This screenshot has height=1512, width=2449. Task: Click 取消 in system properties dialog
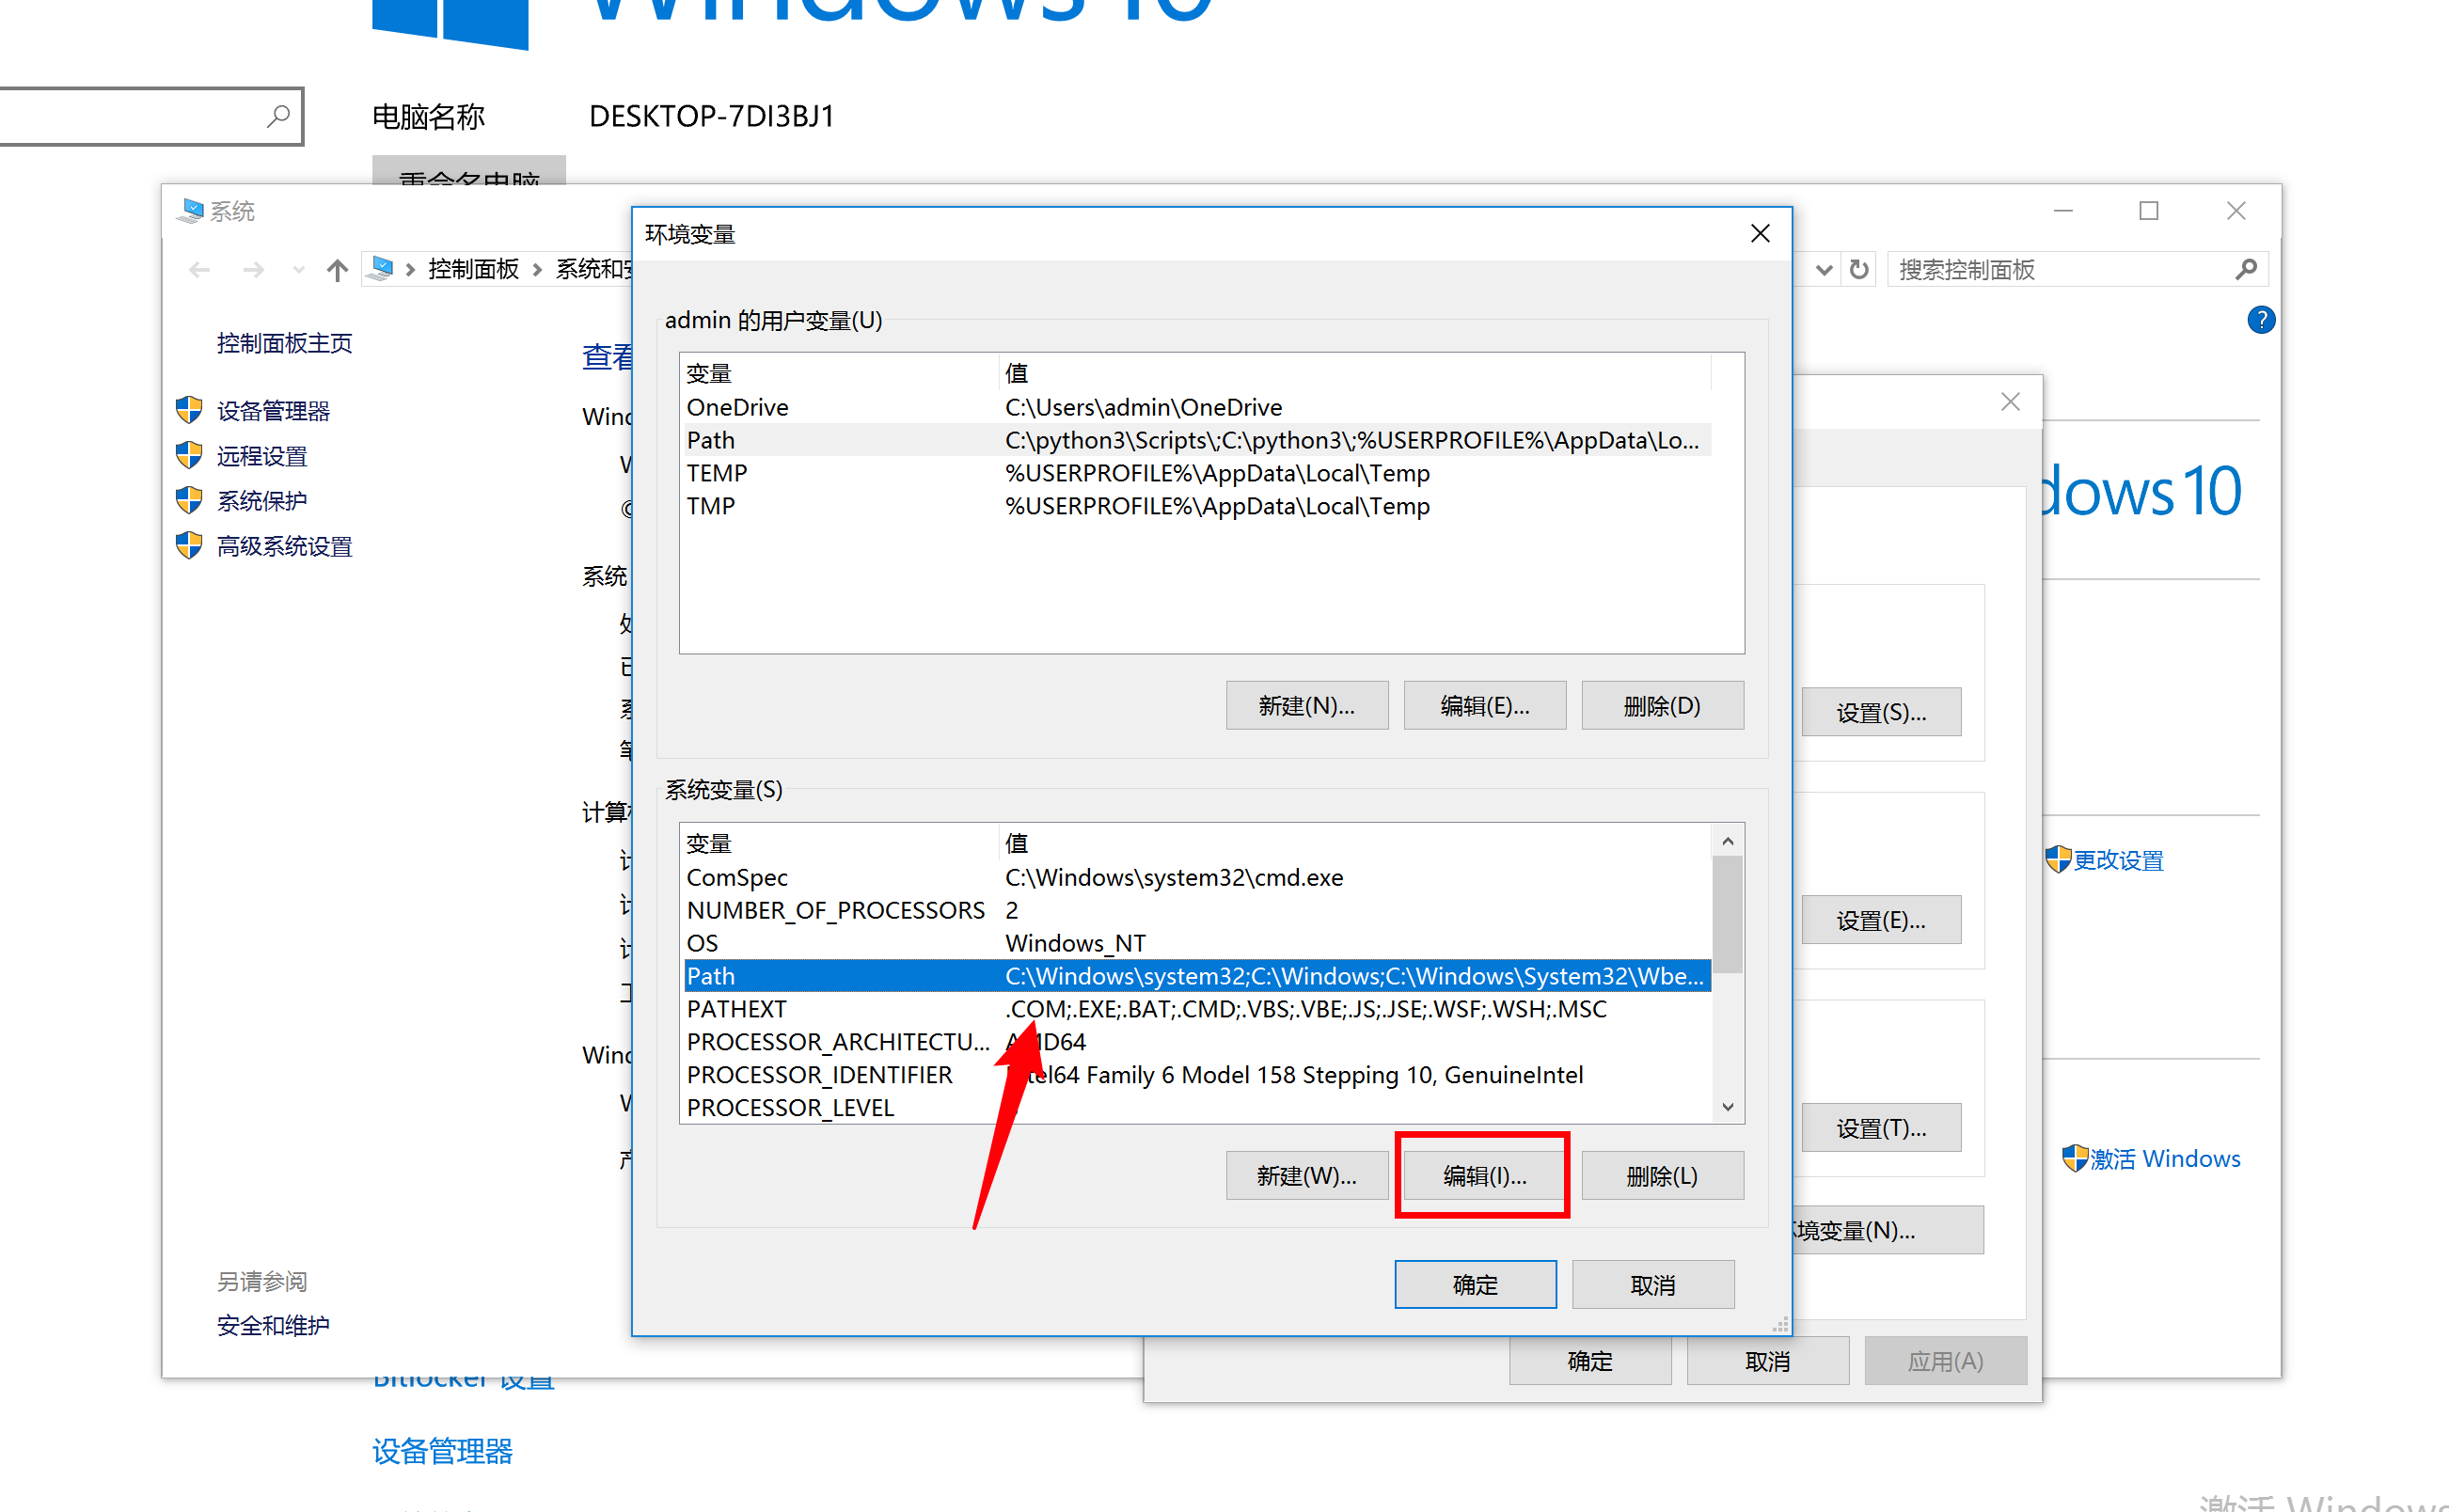click(1766, 1360)
